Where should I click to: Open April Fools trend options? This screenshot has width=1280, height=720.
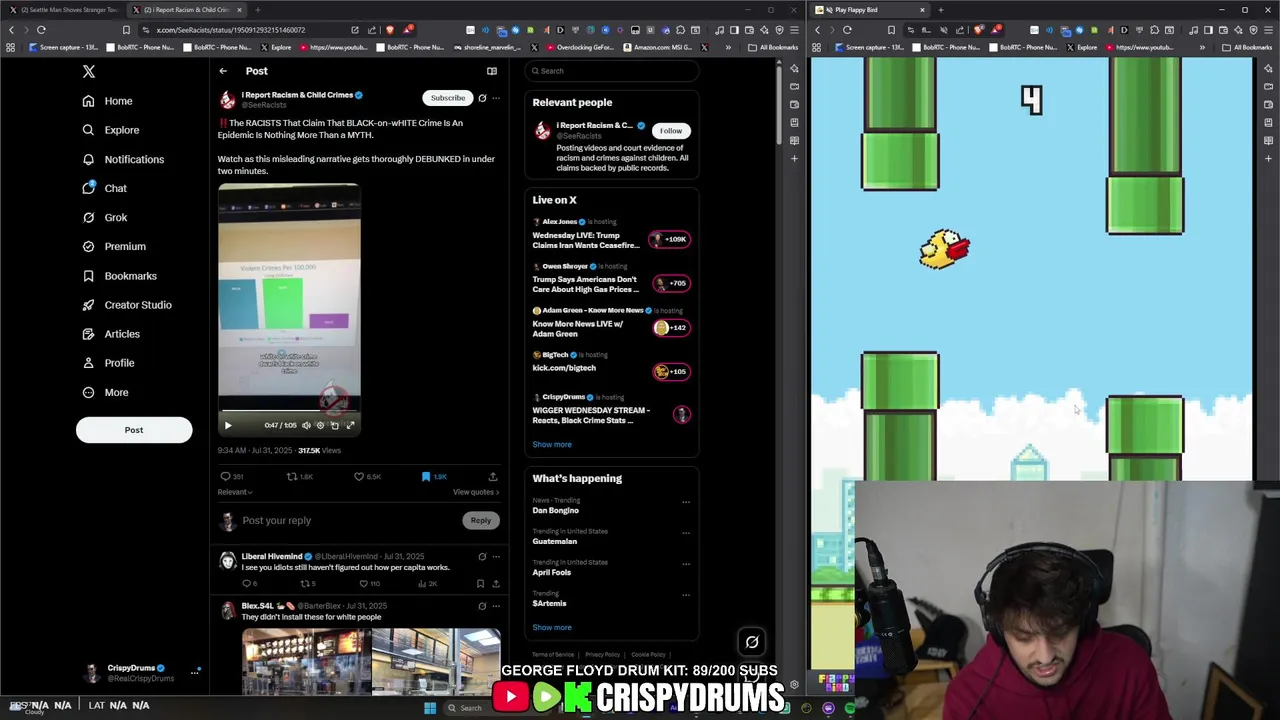pos(686,563)
